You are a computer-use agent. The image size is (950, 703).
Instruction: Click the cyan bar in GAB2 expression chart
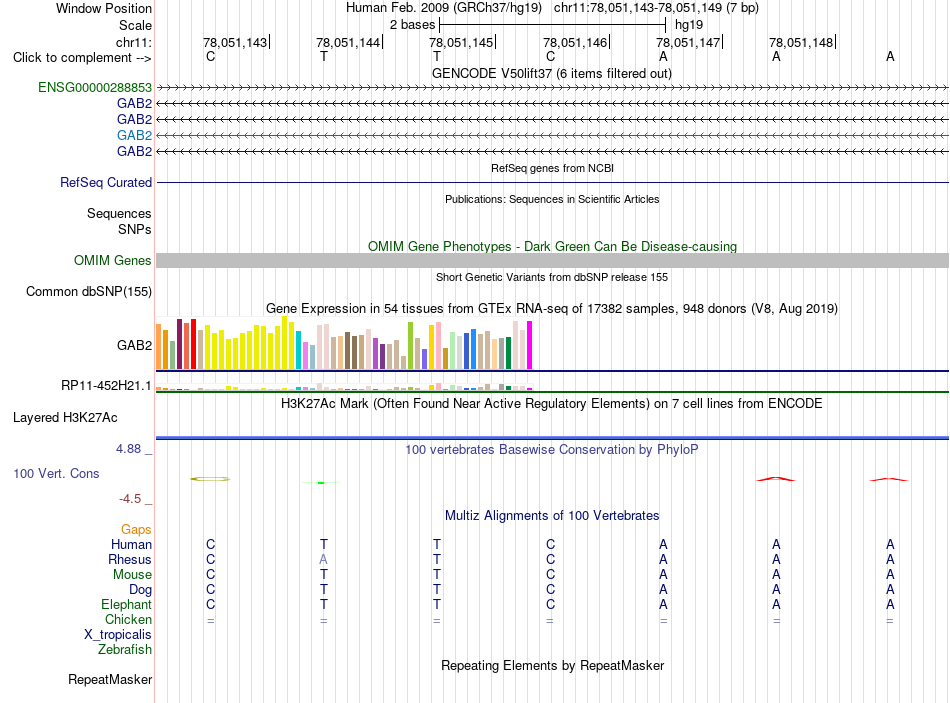point(299,350)
